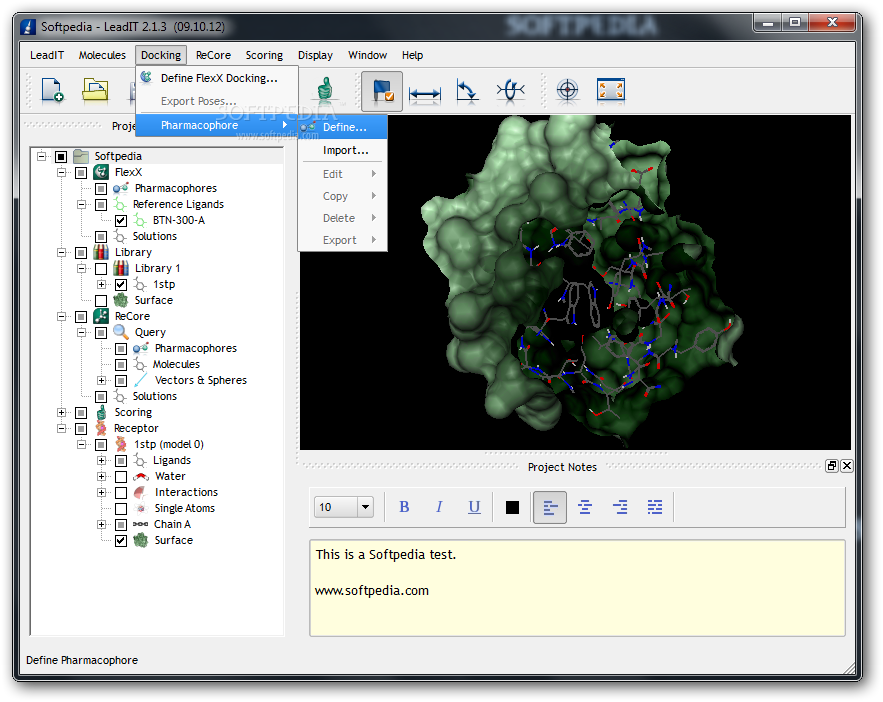Screen dimensions: 883x702
Task: Apply underline formatting in Project Notes
Action: (474, 507)
